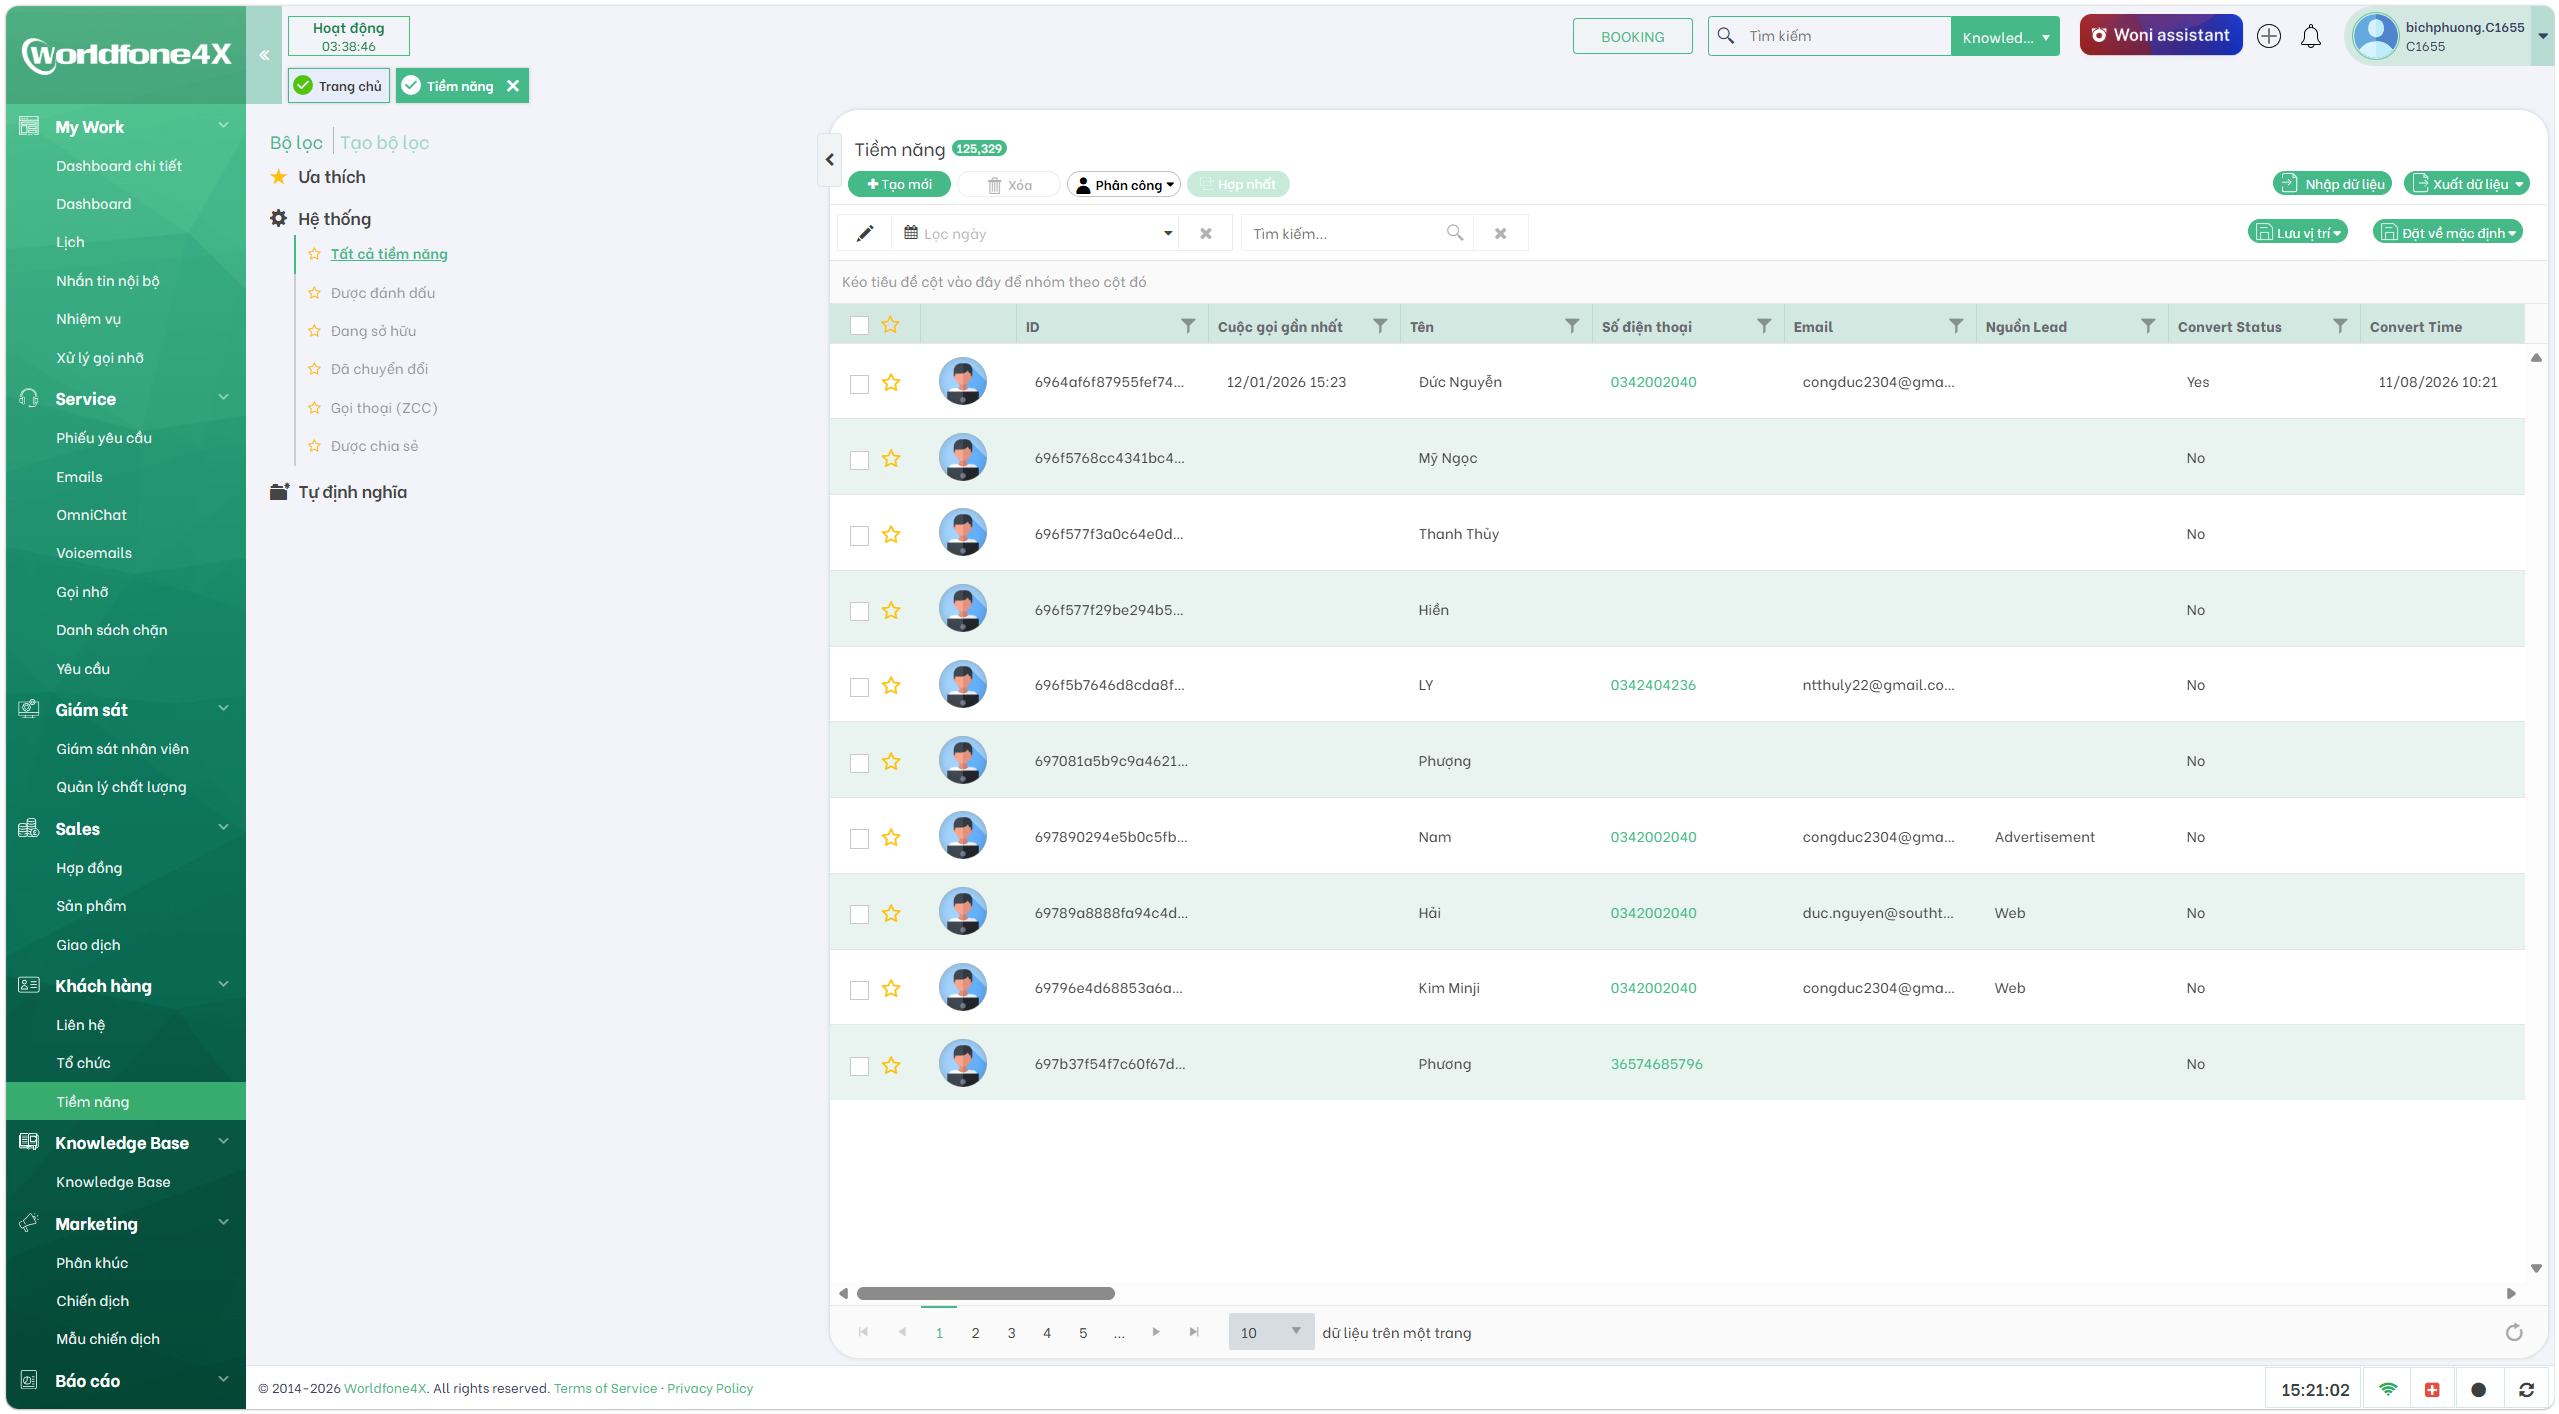Open the notification bell
2559x1414 pixels.
[x=2310, y=36]
